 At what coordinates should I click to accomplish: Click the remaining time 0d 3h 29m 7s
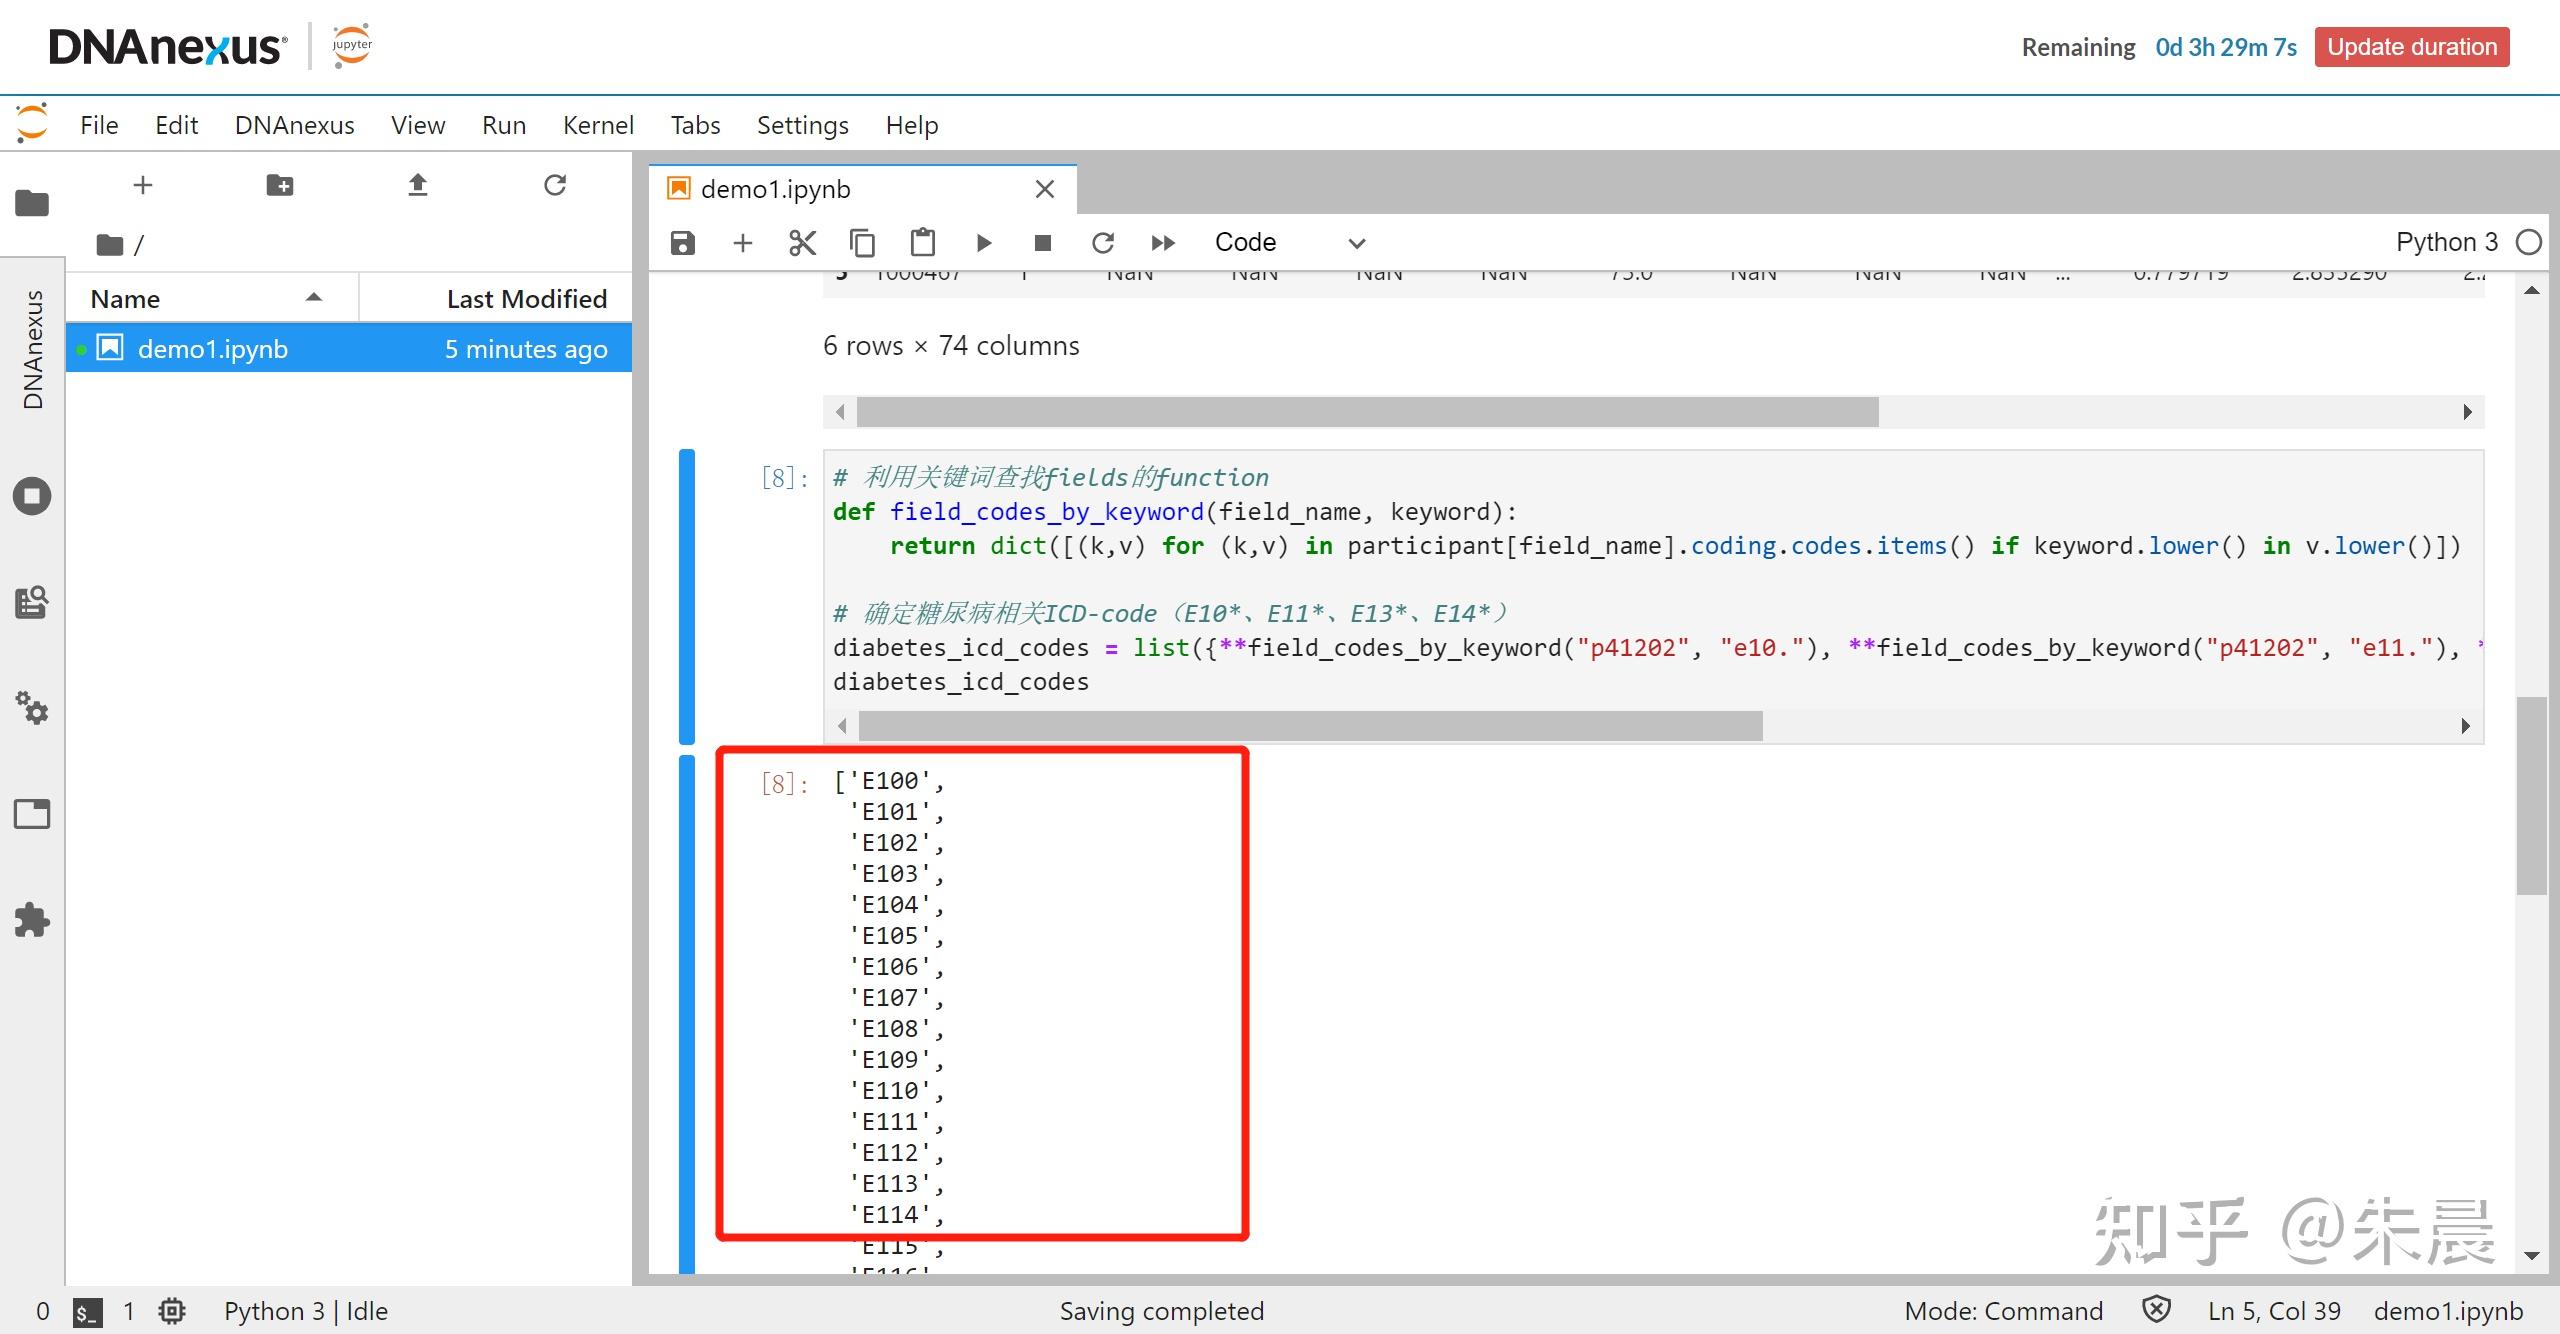click(2226, 47)
